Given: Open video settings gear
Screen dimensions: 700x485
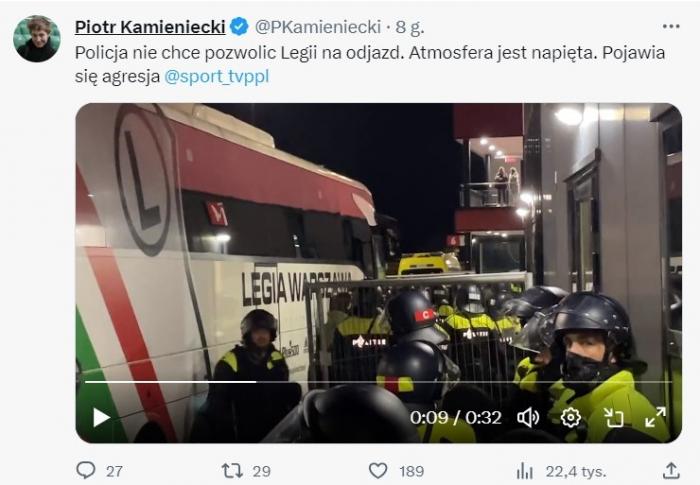Looking at the screenshot, I should point(571,418).
